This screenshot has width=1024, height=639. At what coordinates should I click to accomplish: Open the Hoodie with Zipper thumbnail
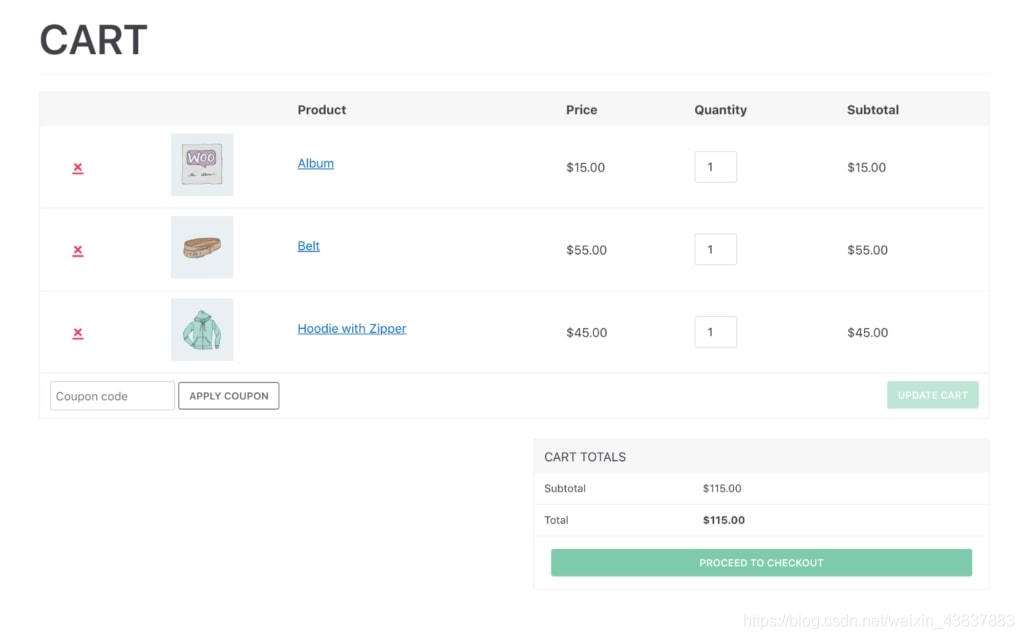pos(202,329)
